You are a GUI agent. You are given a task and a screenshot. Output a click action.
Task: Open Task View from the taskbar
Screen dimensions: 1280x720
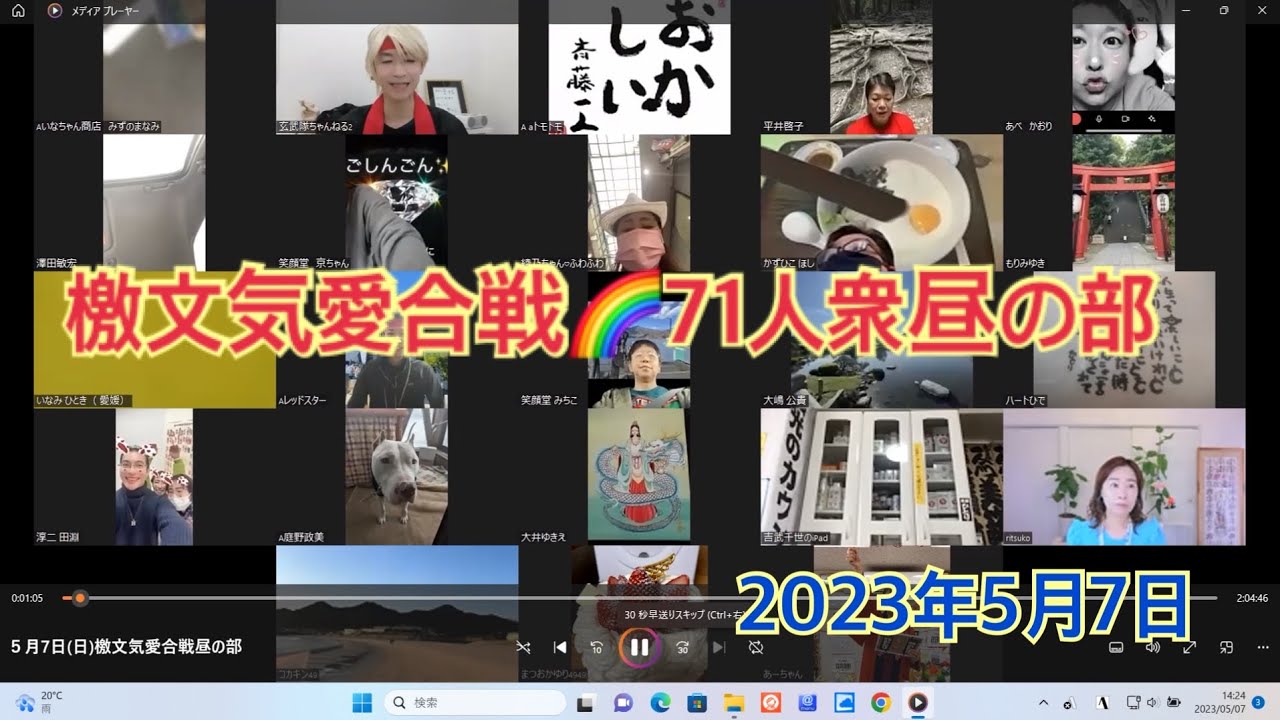coord(586,702)
